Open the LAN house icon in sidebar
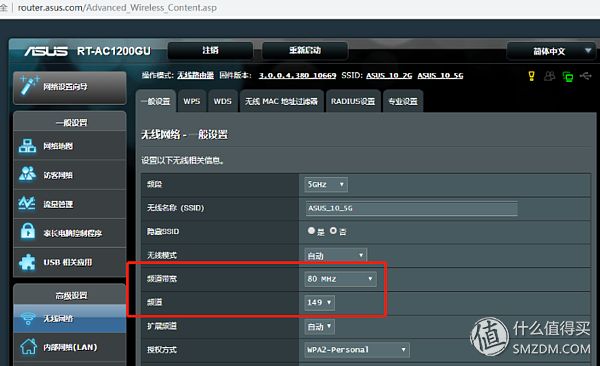The width and height of the screenshot is (600, 366). (29, 346)
